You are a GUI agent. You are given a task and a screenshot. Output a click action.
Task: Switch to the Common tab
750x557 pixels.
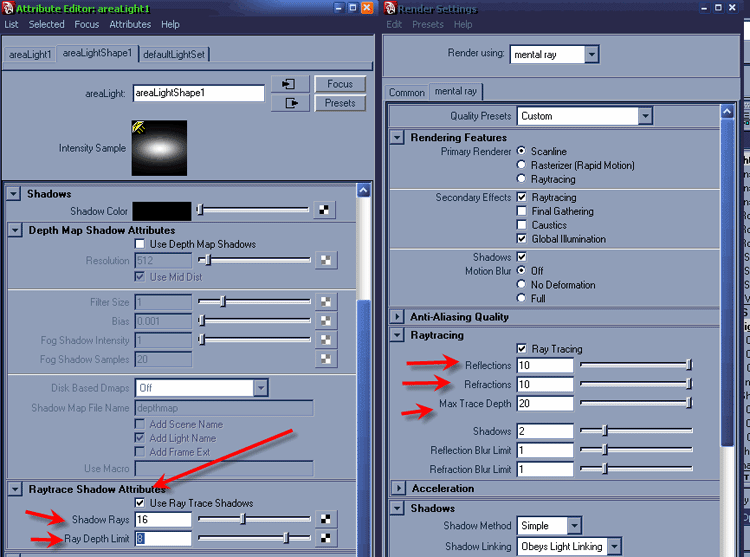407,92
